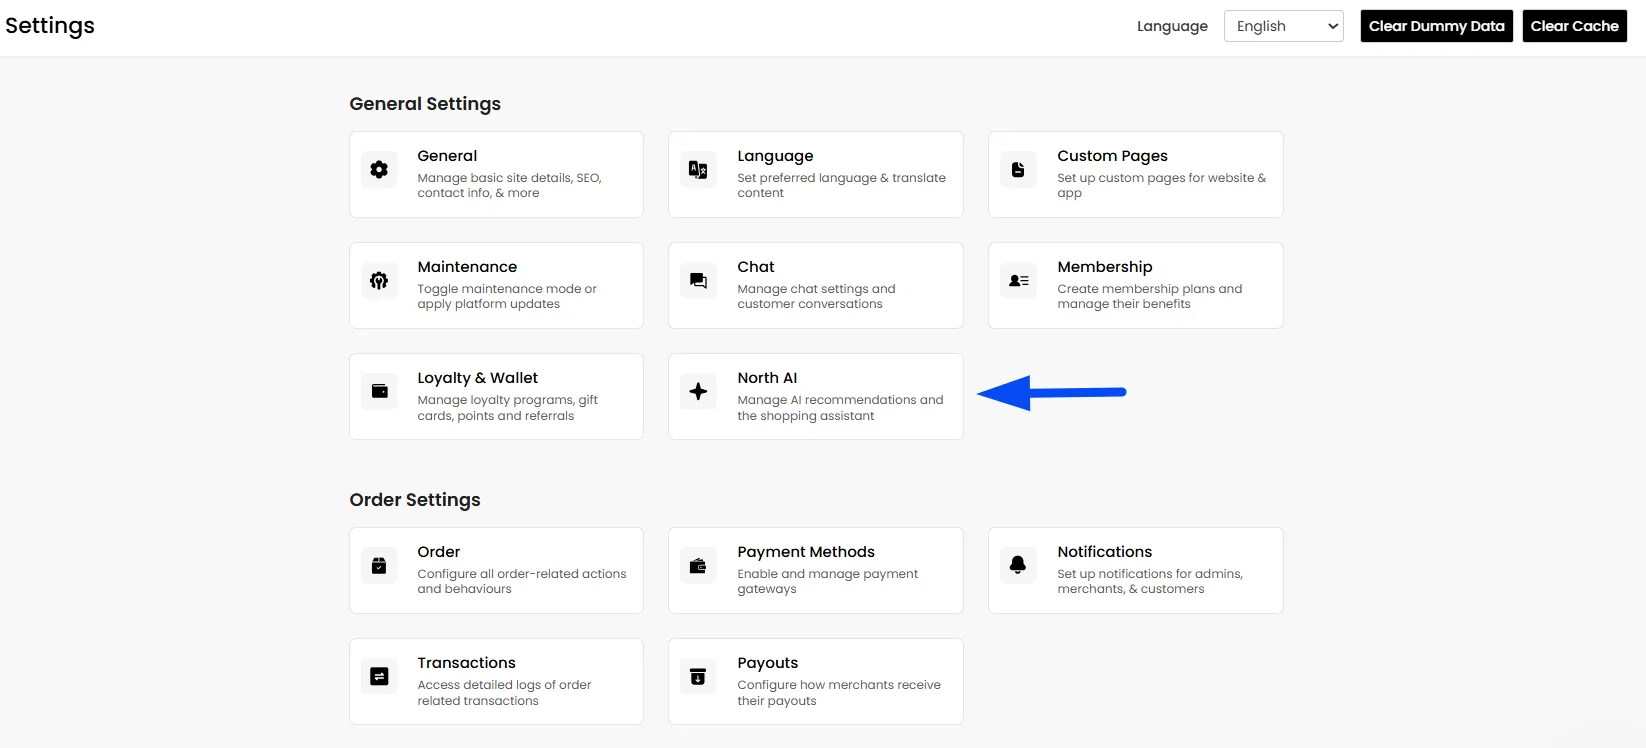Image resolution: width=1646 pixels, height=748 pixels.
Task: Click the Payouts archive icon
Action: (698, 677)
